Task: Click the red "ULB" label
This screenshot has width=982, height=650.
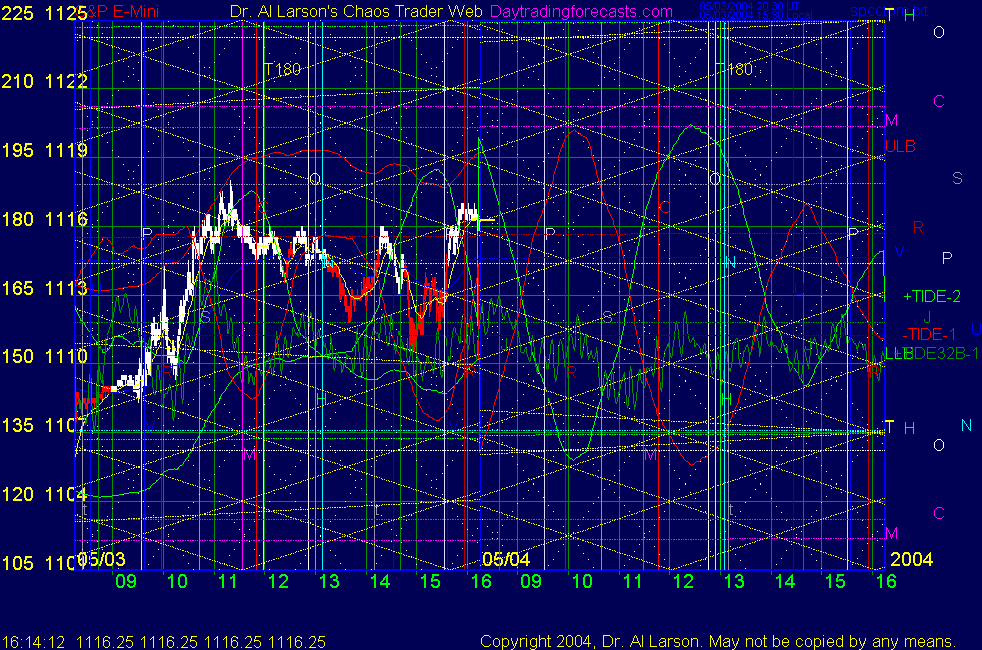Action: pyautogui.click(x=900, y=147)
